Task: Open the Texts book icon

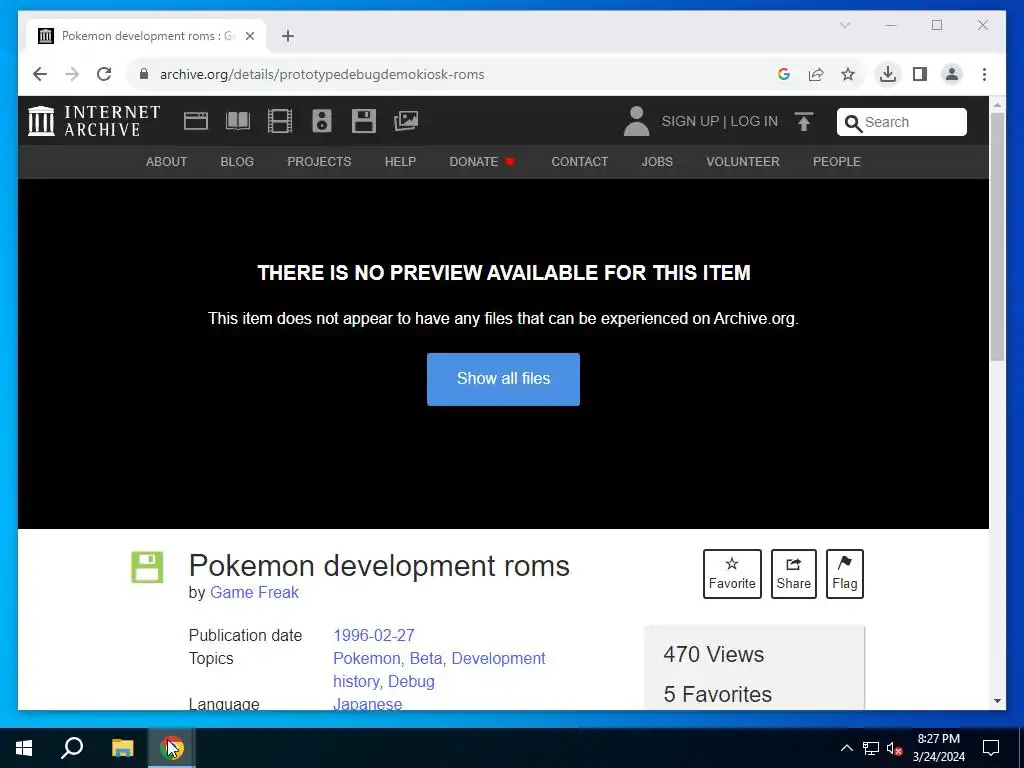Action: (238, 121)
